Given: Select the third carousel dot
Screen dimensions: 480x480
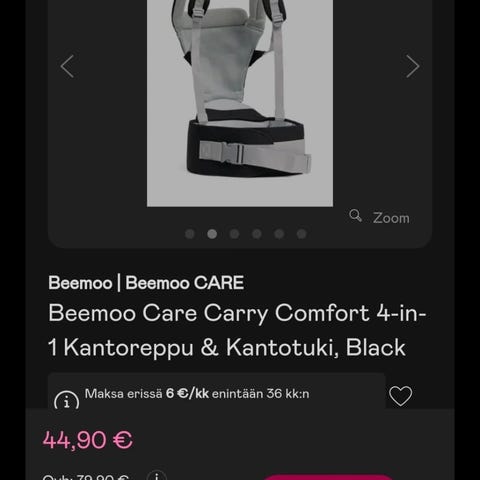Looking at the screenshot, I should click(234, 234).
